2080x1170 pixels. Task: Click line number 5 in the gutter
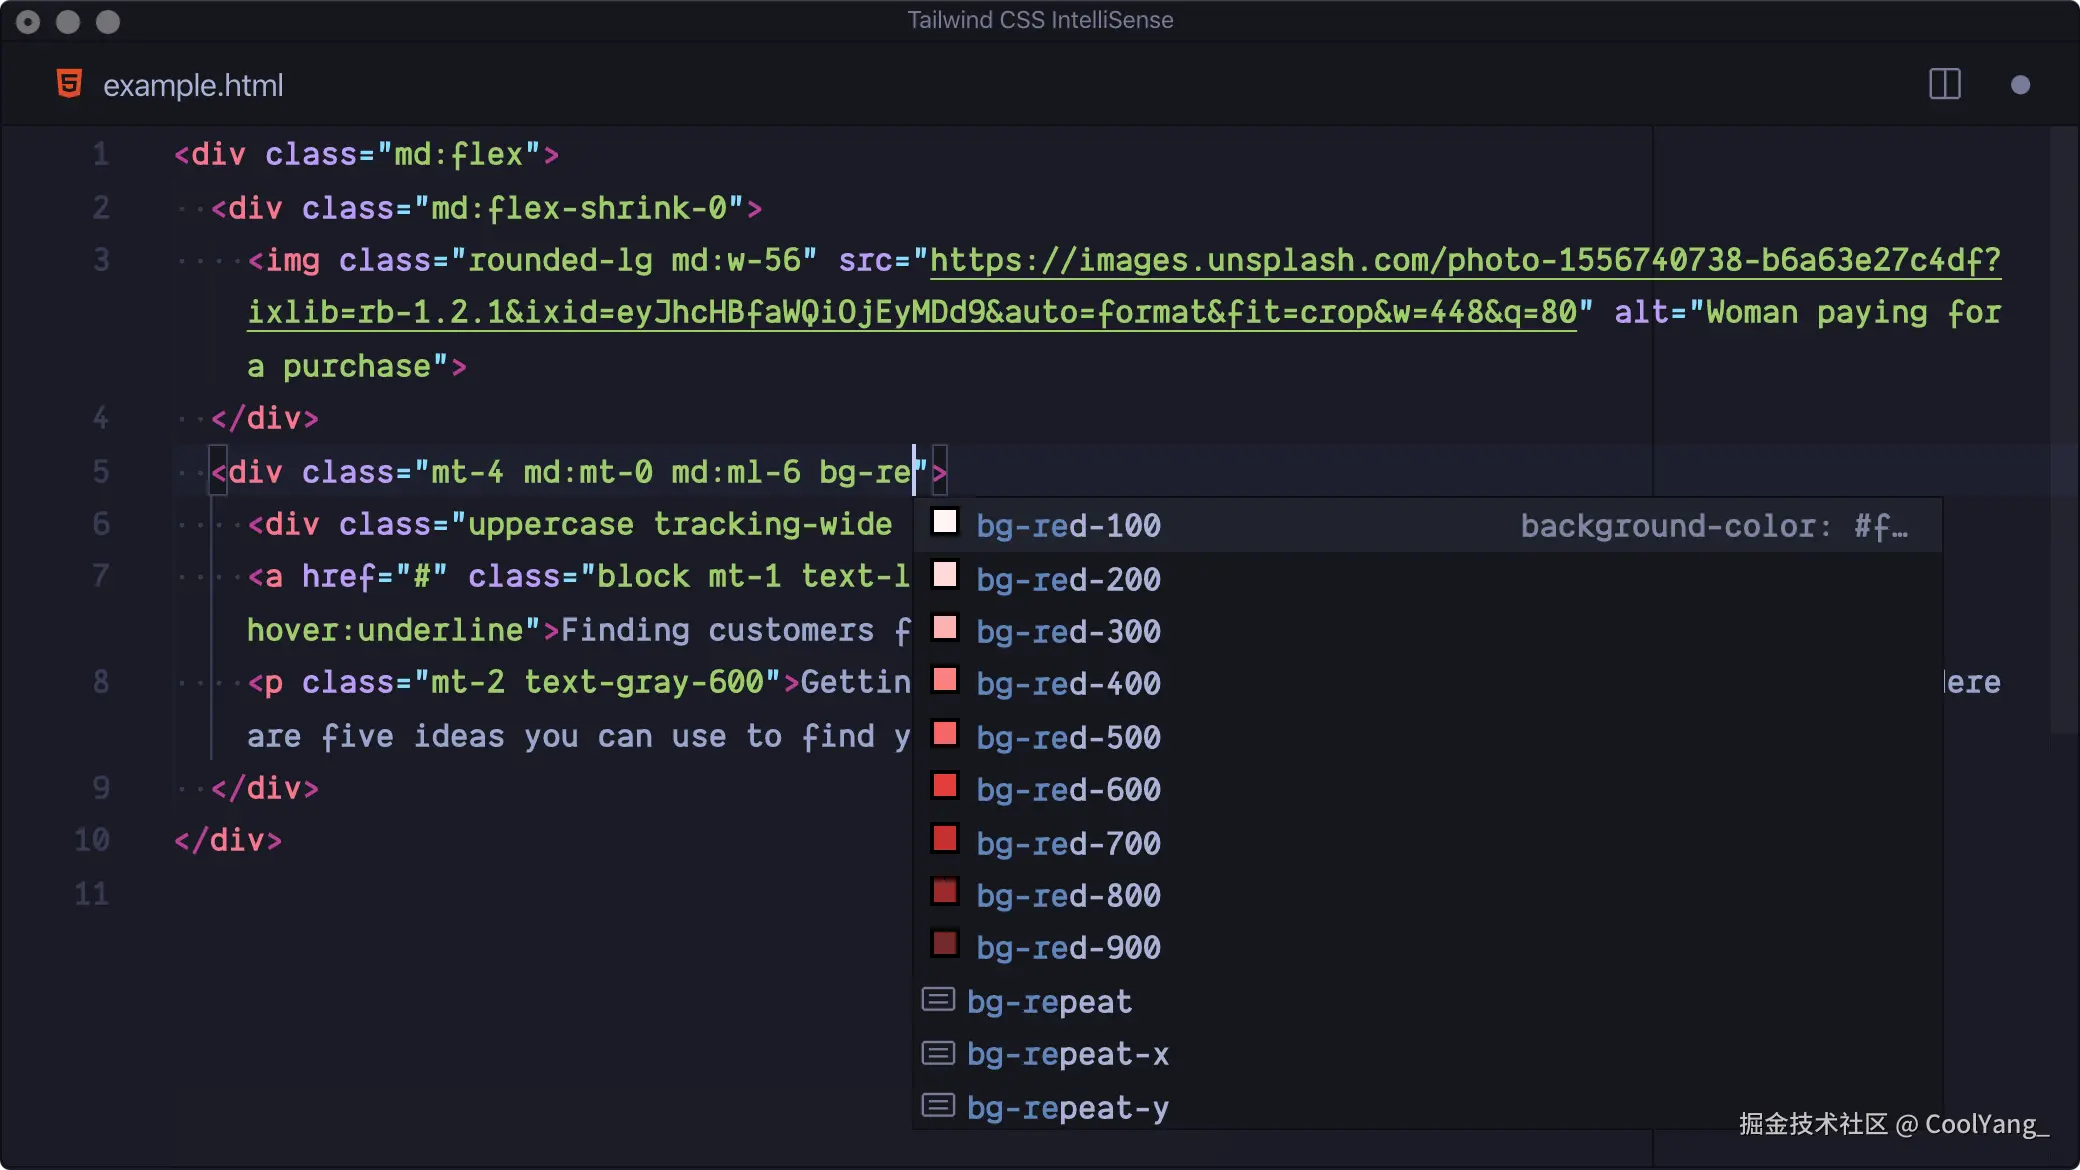tap(100, 471)
